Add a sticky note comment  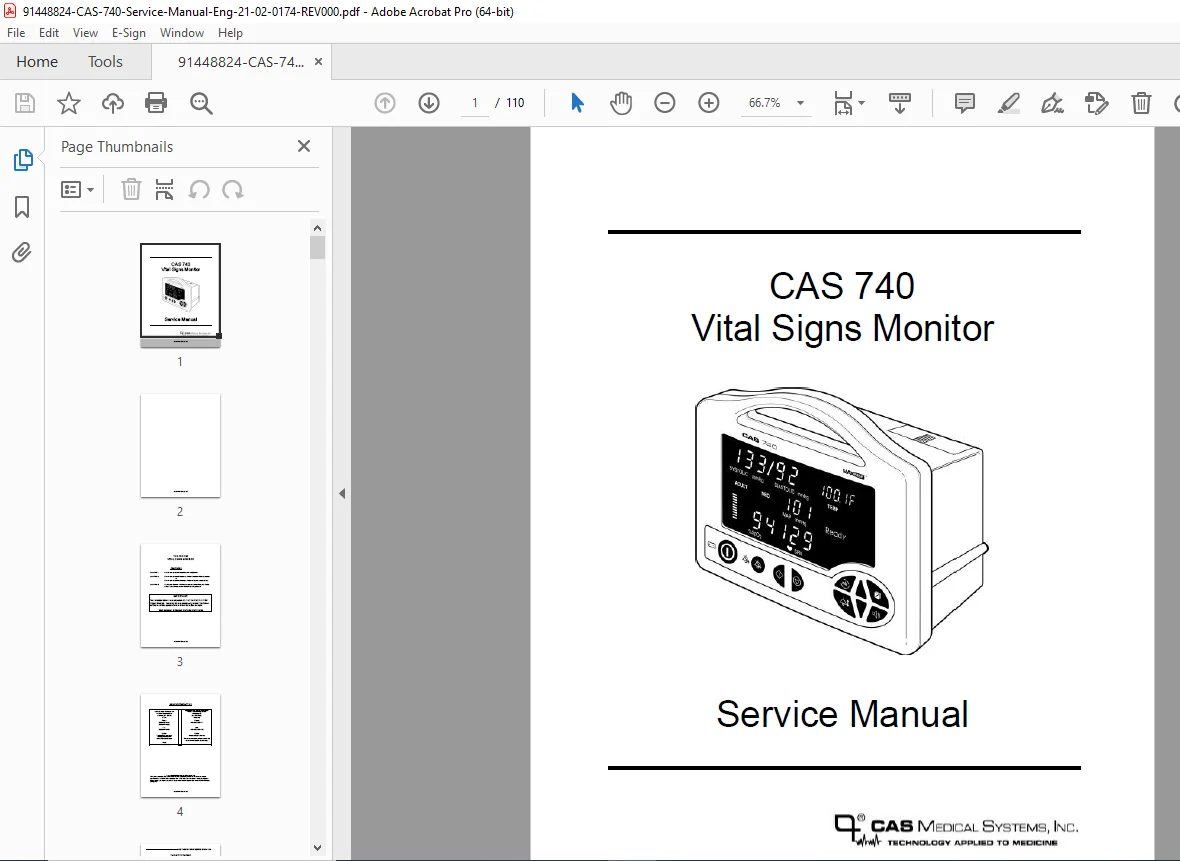coord(964,103)
